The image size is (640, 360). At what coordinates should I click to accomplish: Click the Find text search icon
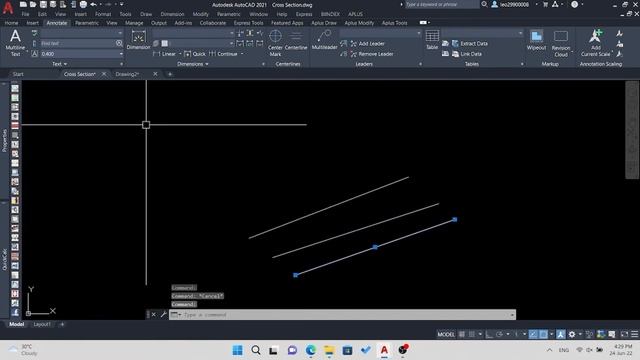(x=119, y=43)
